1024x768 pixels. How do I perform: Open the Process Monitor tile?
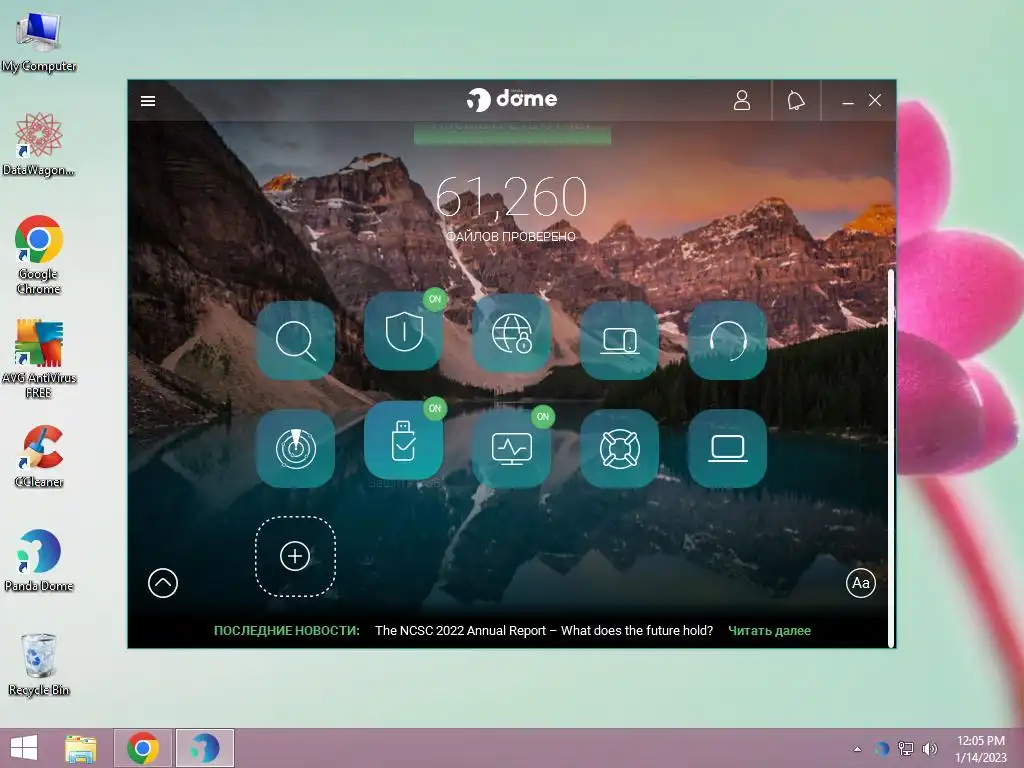click(x=511, y=449)
